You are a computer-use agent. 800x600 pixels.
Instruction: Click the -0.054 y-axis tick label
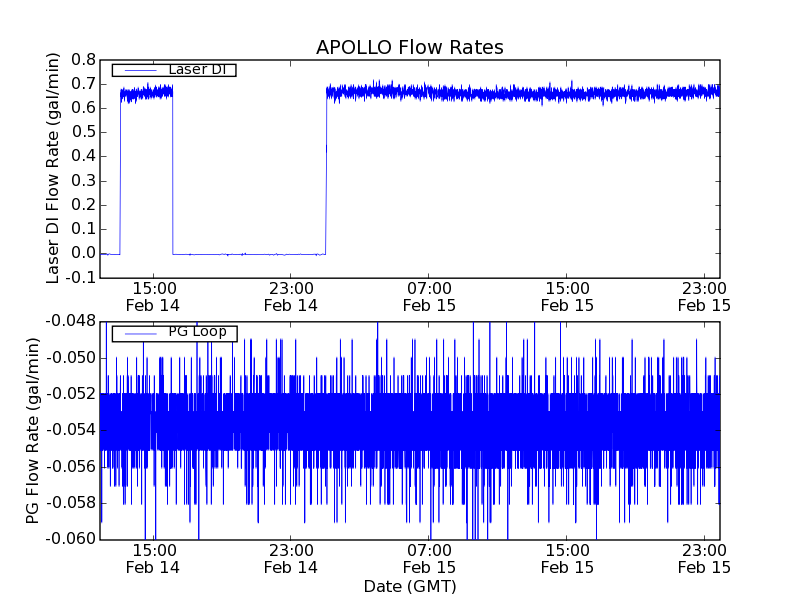pos(71,430)
